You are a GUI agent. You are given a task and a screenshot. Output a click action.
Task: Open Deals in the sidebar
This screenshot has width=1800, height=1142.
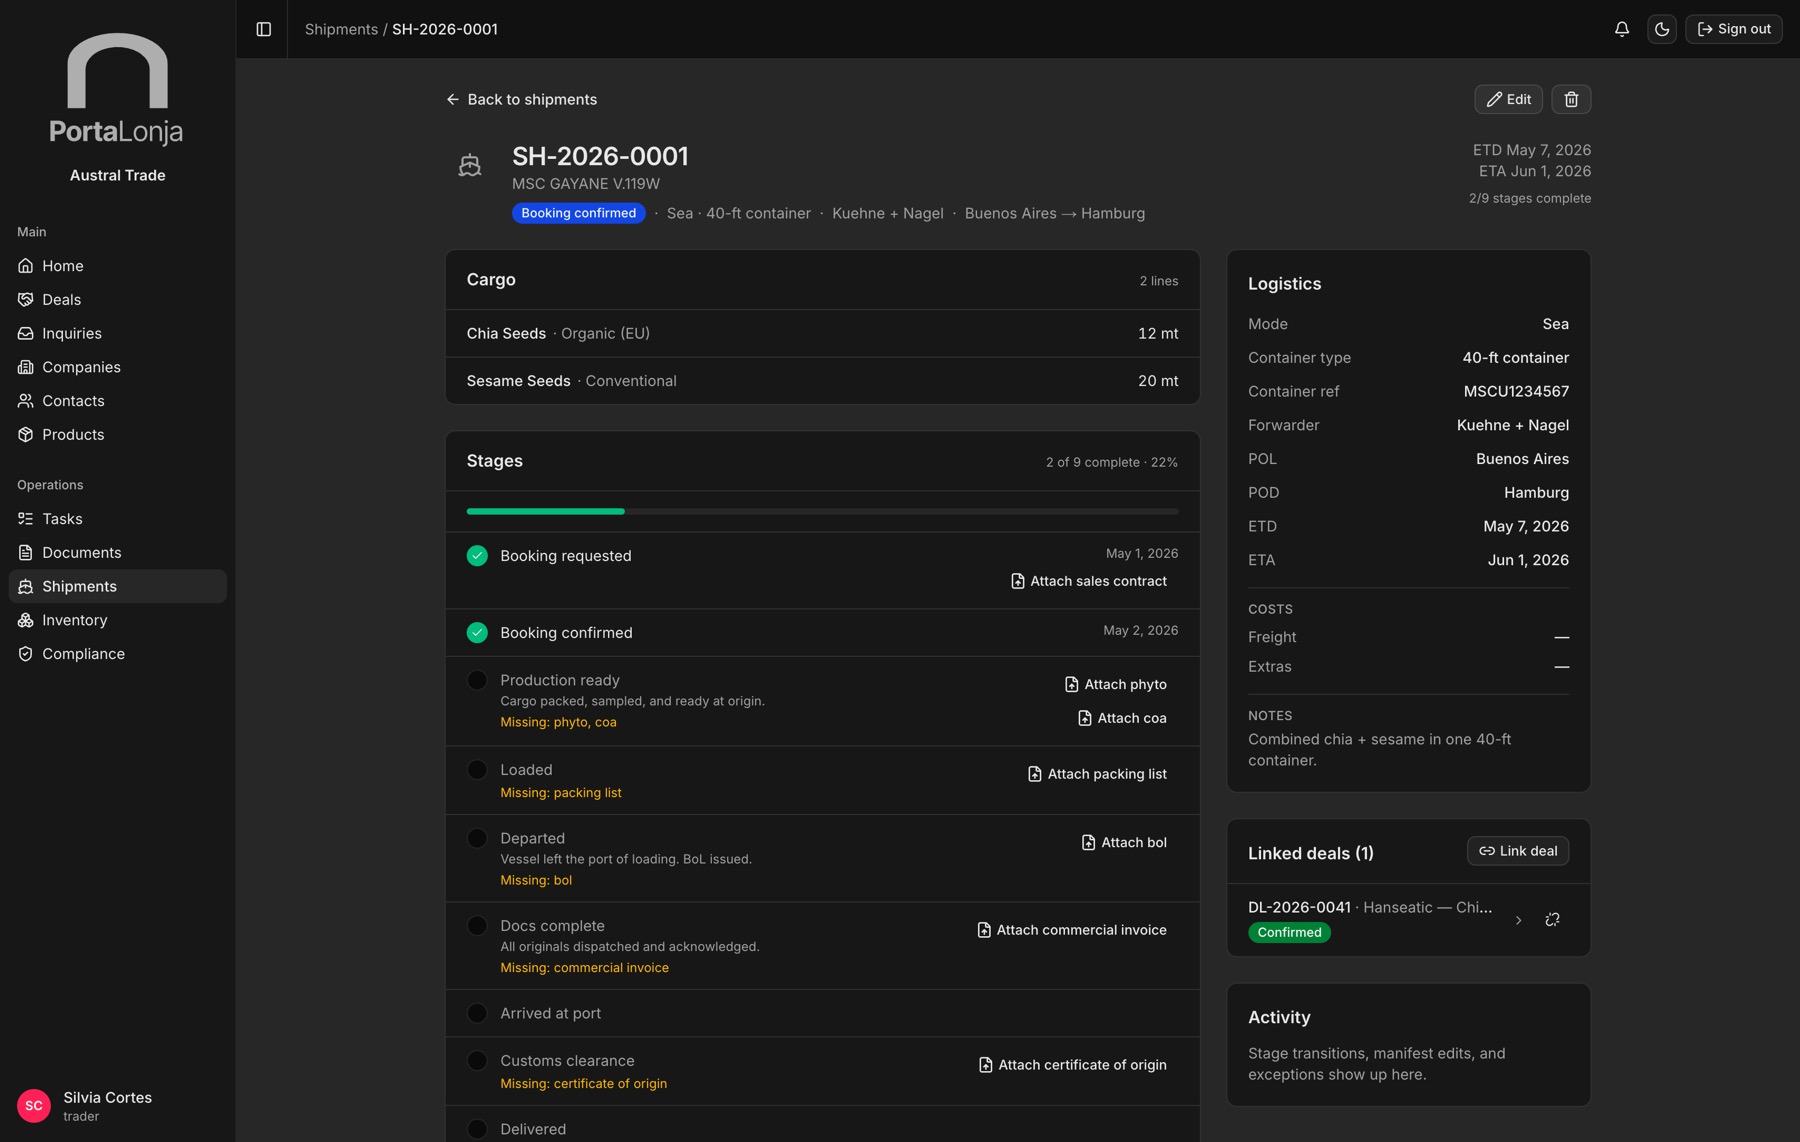point(117,300)
